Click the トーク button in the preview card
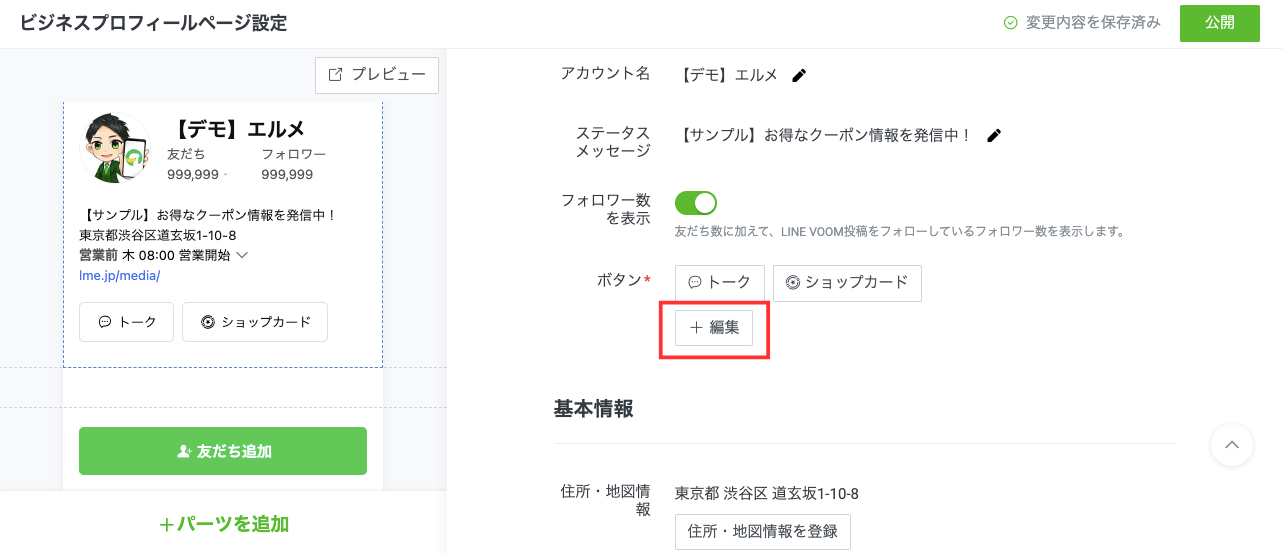 (126, 322)
